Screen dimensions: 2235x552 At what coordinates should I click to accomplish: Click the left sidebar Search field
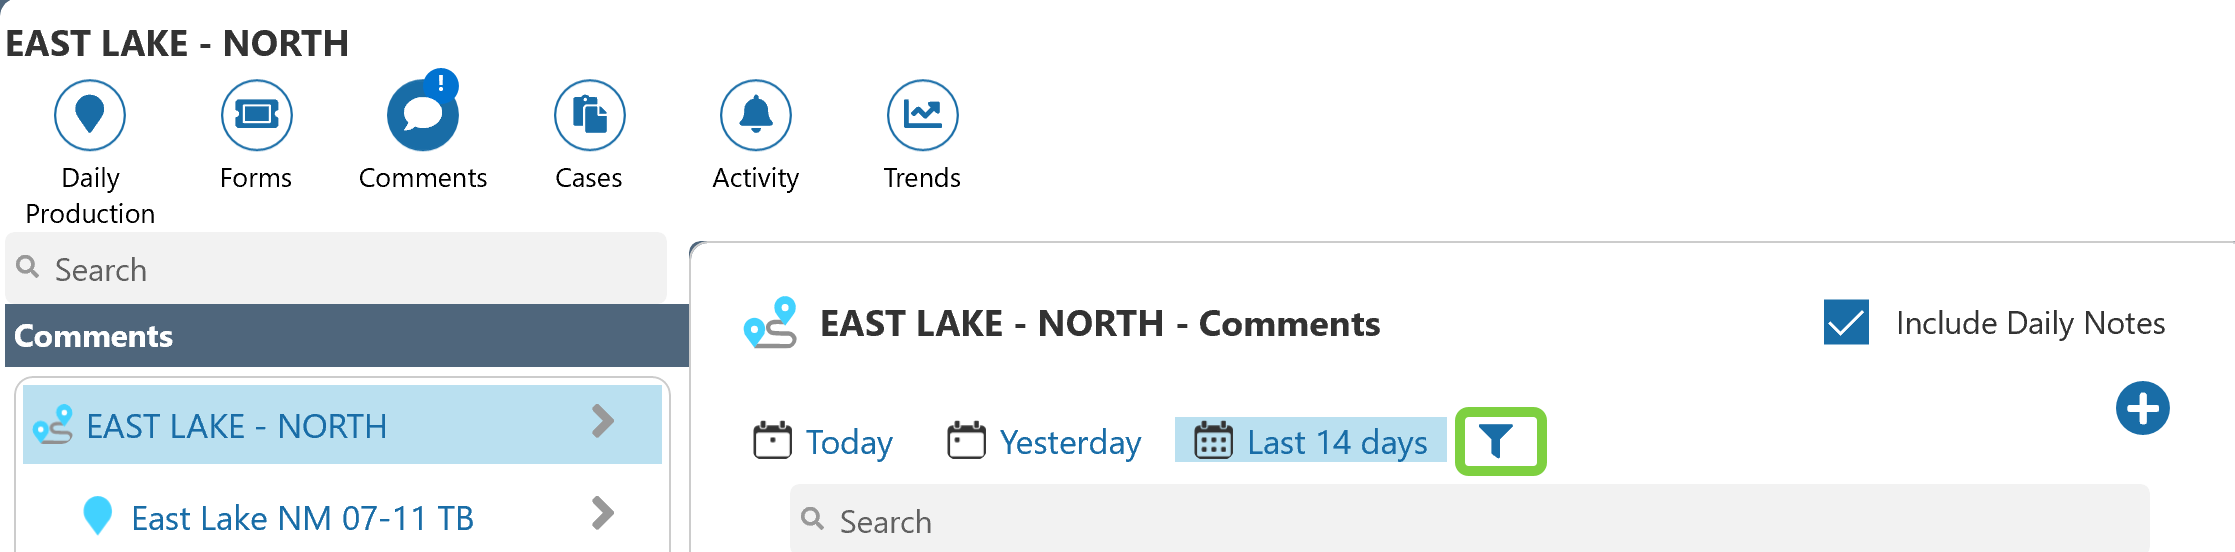point(340,269)
